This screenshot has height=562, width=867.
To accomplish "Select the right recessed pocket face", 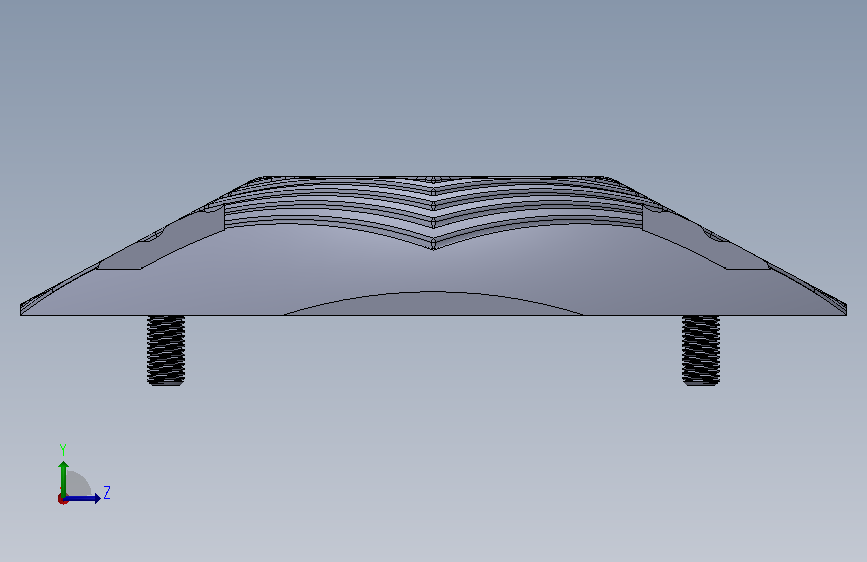I will pyautogui.click(x=702, y=241).
